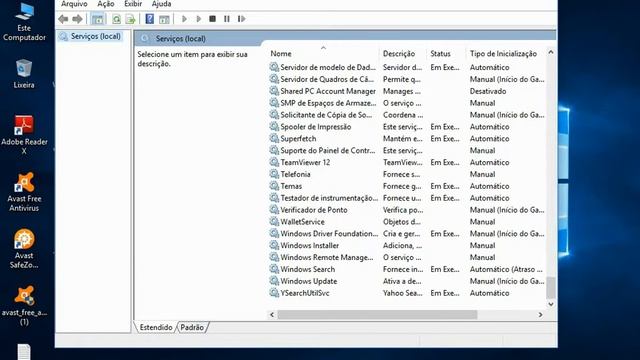
Task: Select the Adobe Reader X desktop shortcut
Action: [x=24, y=135]
